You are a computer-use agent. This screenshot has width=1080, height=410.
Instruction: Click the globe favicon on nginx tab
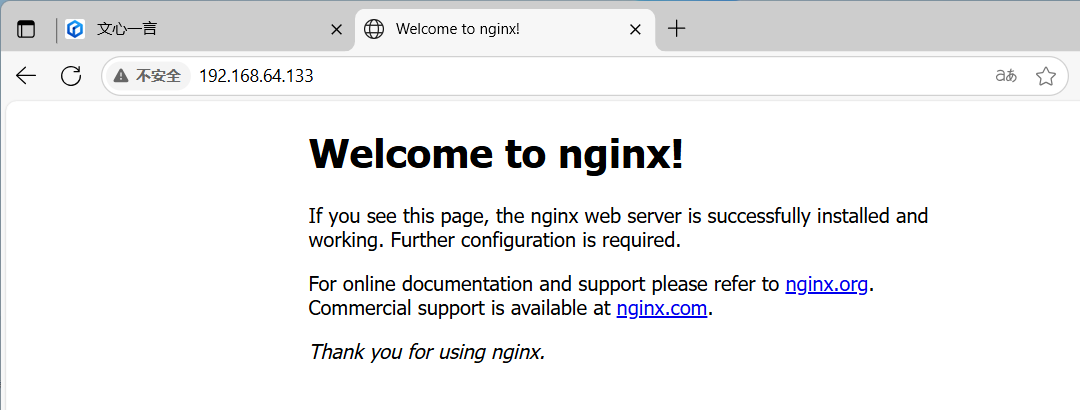pyautogui.click(x=373, y=29)
